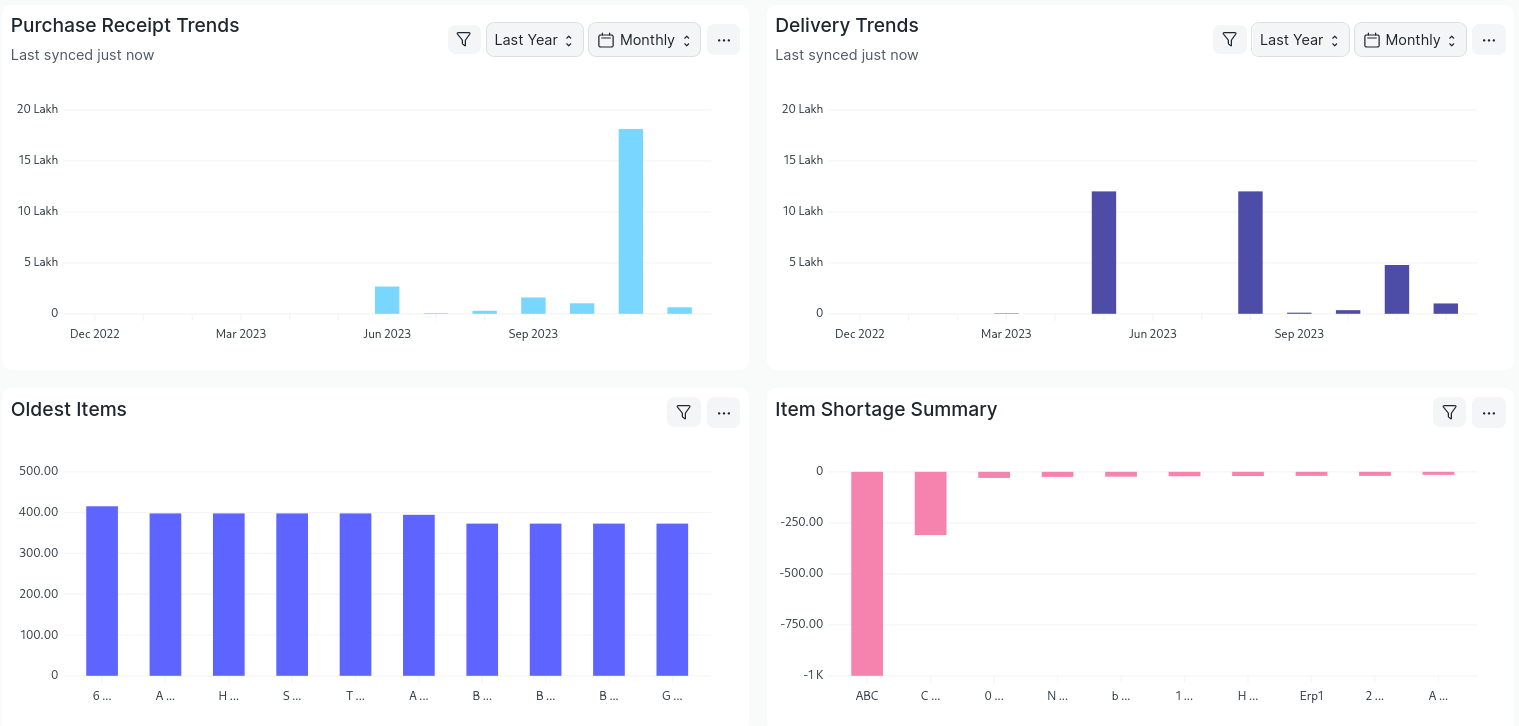This screenshot has height=726, width=1519.
Task: Open filter on Item Shortage Summary chart
Action: 1449,412
